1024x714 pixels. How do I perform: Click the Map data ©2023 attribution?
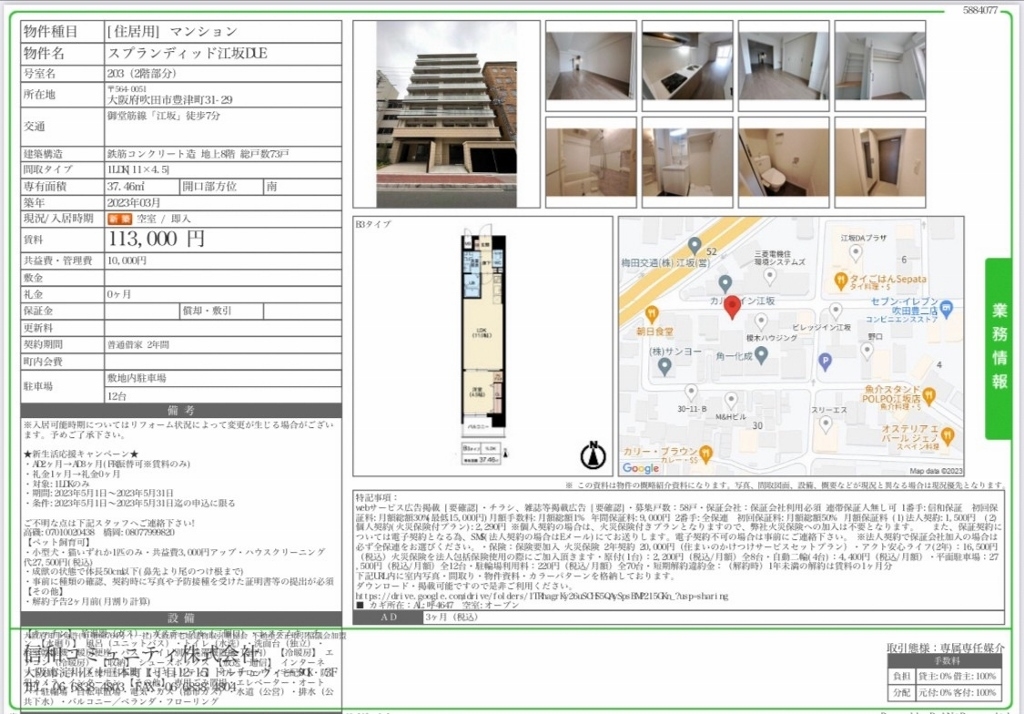pyautogui.click(x=935, y=471)
